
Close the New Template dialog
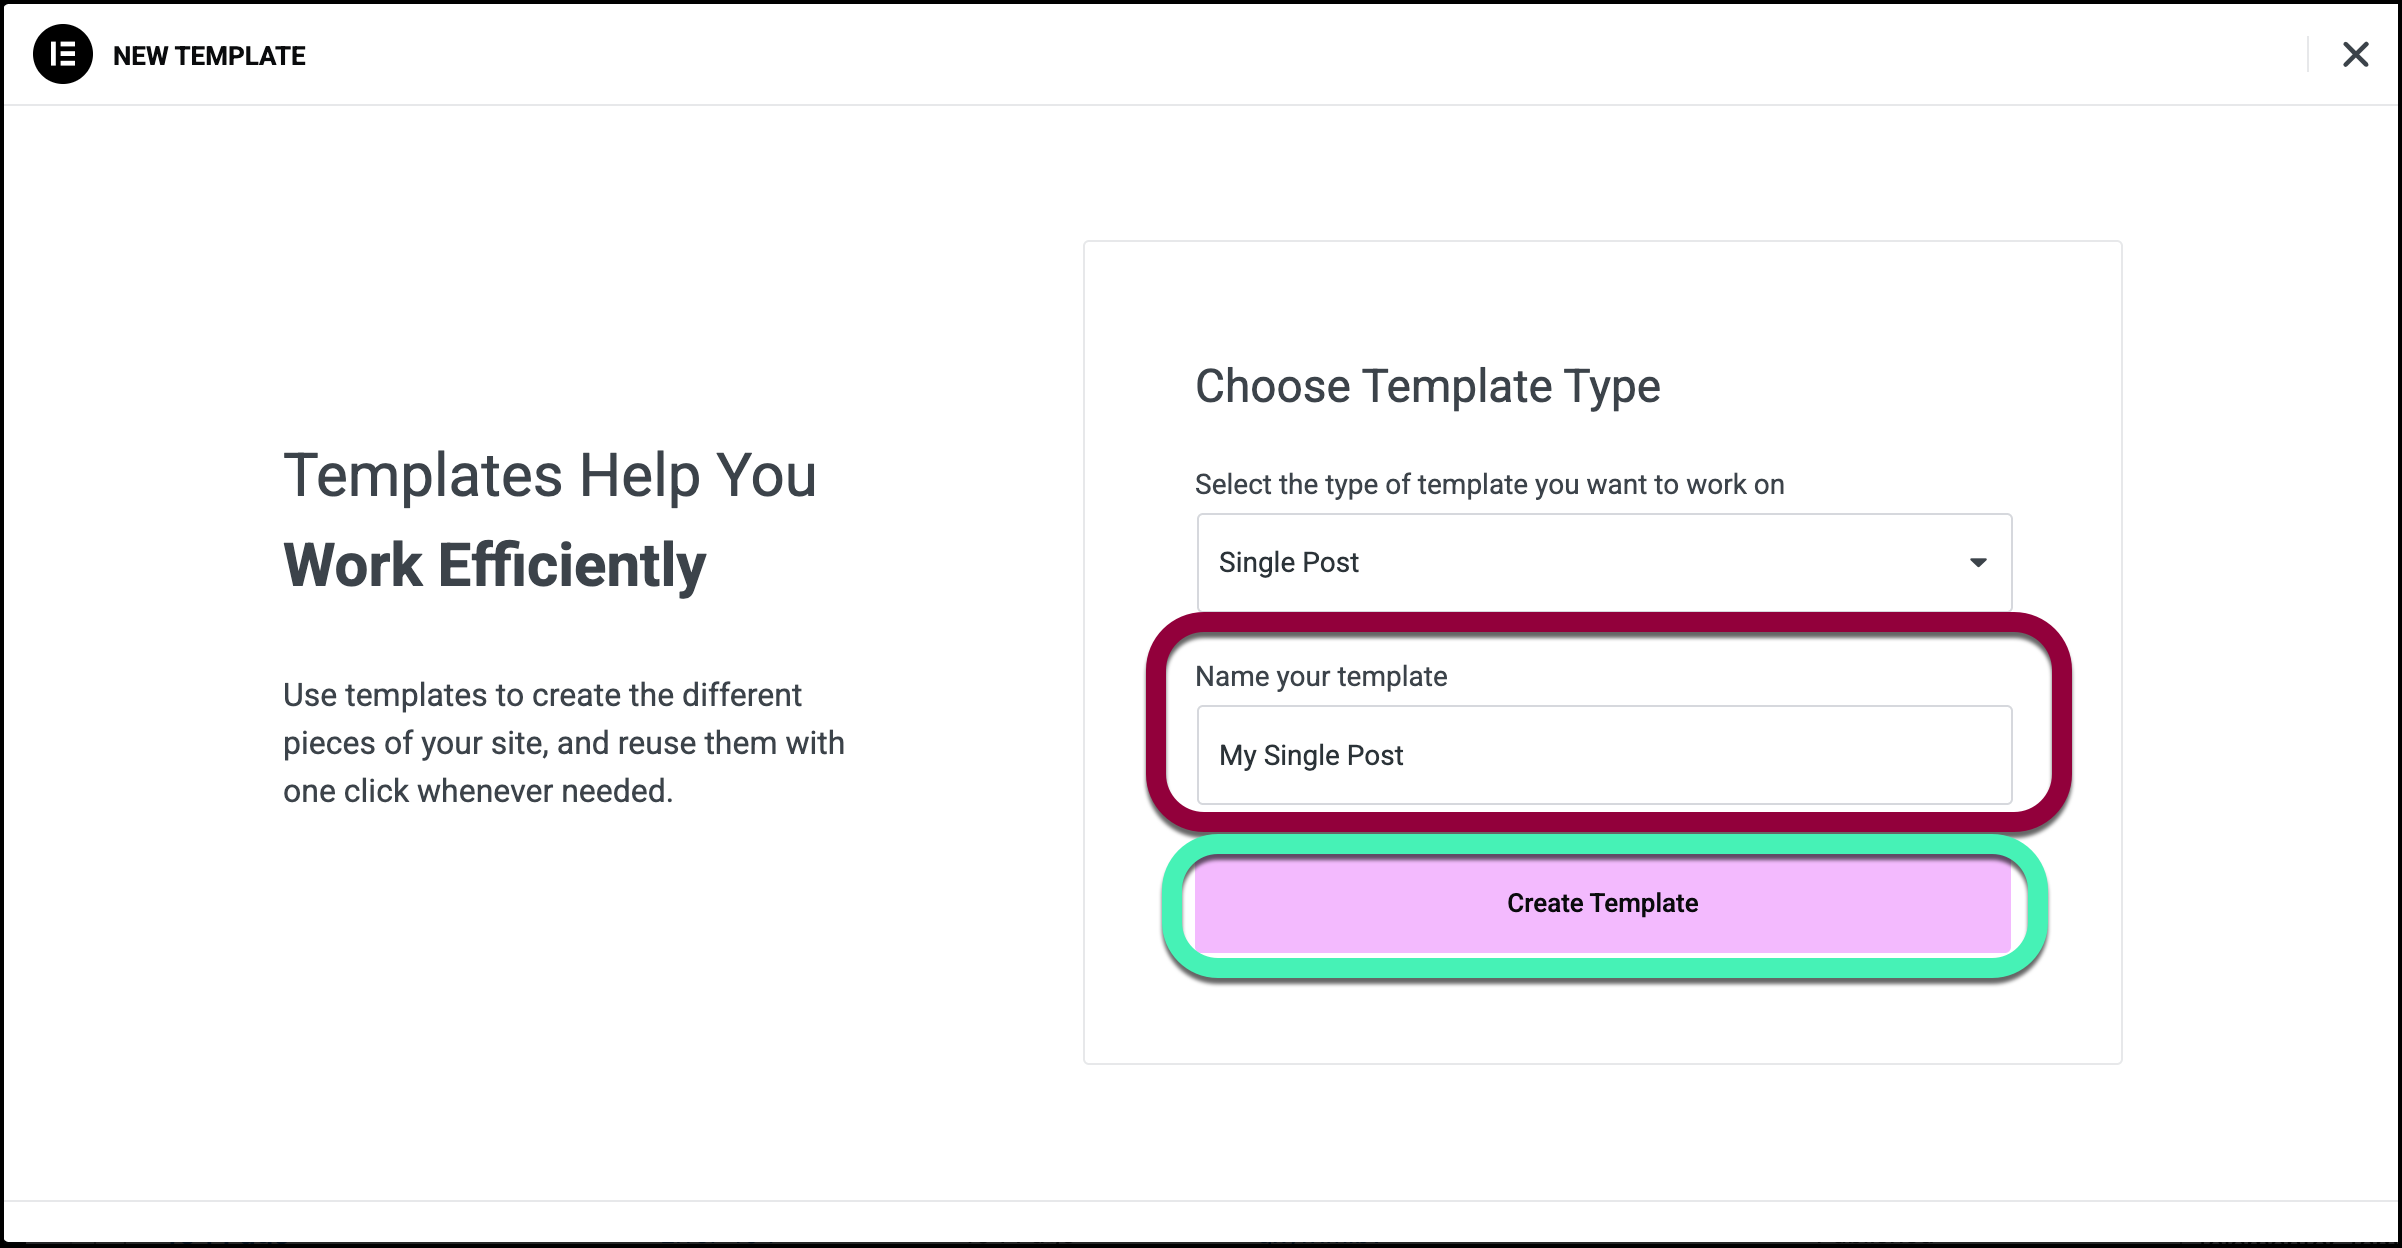pos(2355,55)
